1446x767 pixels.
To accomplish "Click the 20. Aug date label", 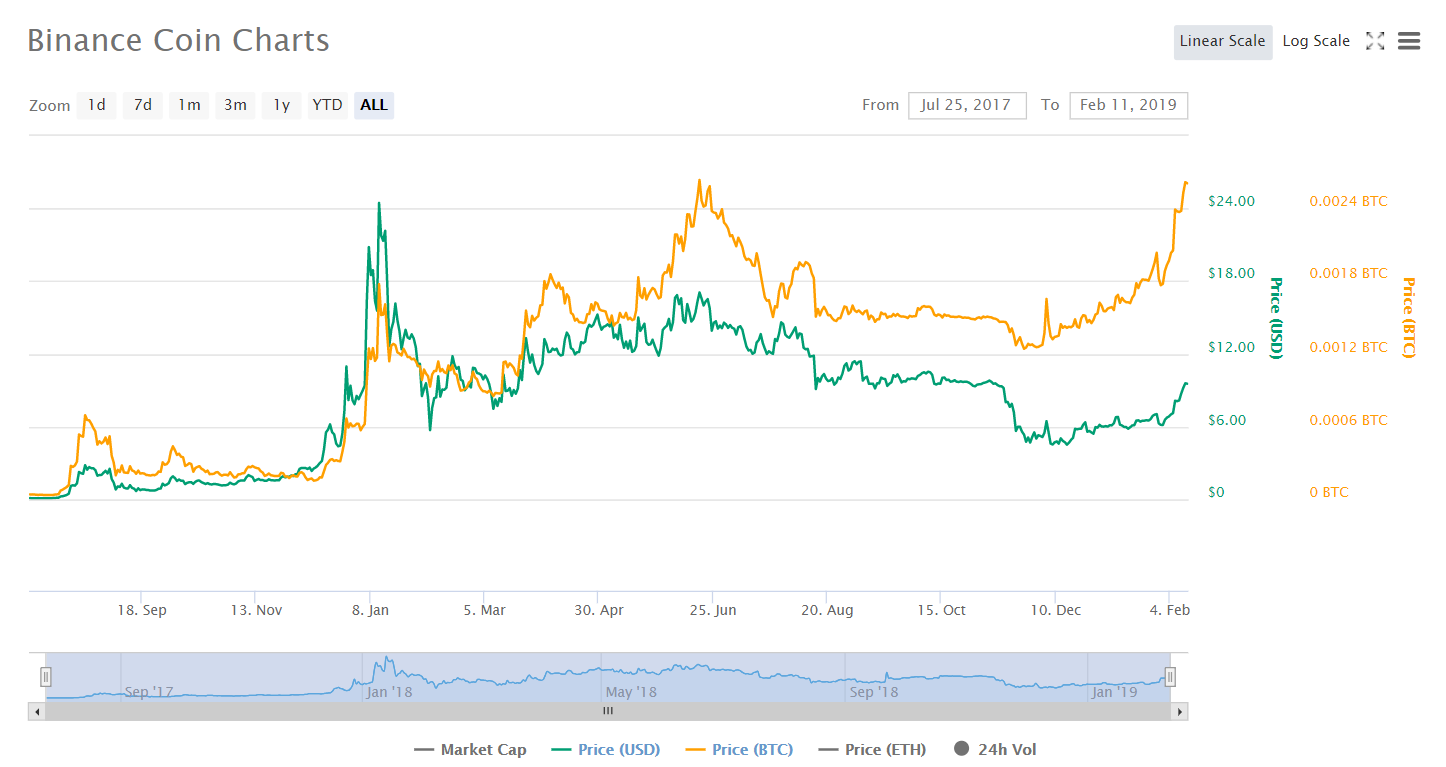I will (827, 609).
